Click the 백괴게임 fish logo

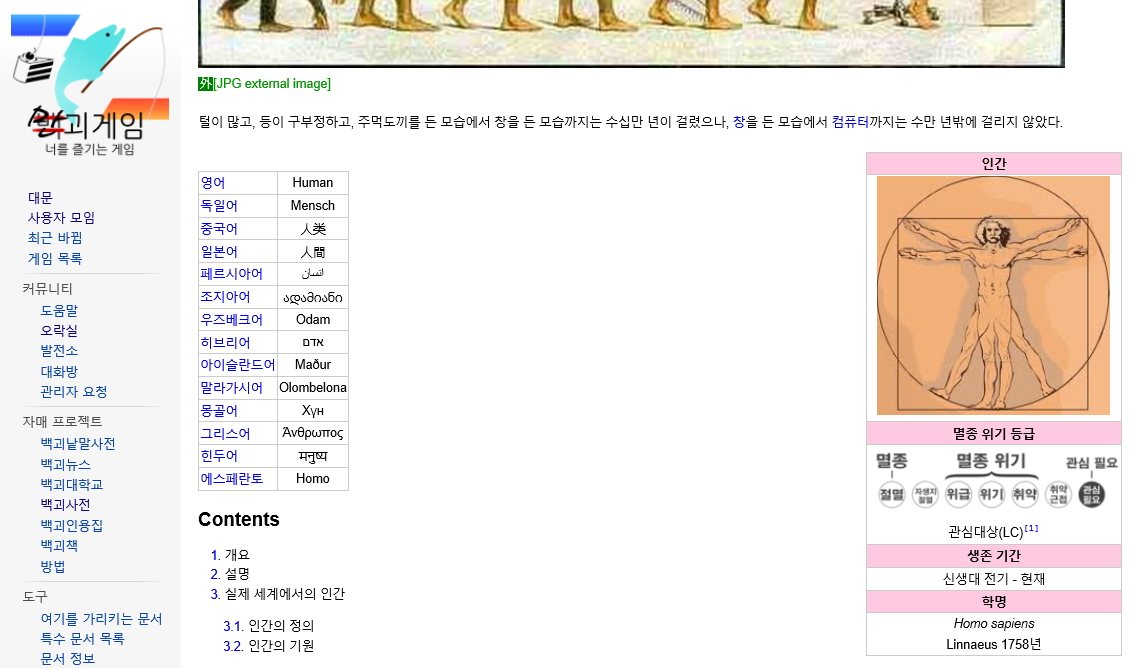[90, 84]
